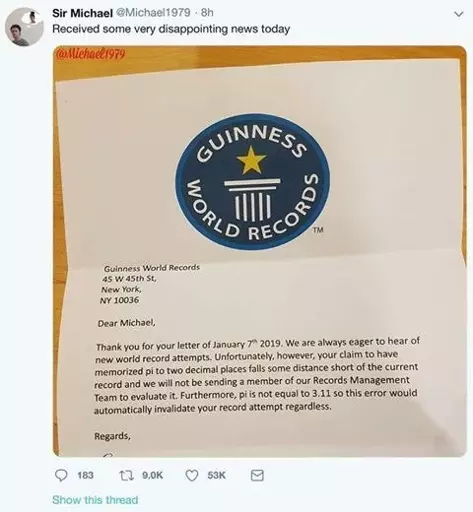Image resolution: width=473 pixels, height=512 pixels.
Task: Click the @Michael1979 handle in the header
Action: (x=153, y=13)
